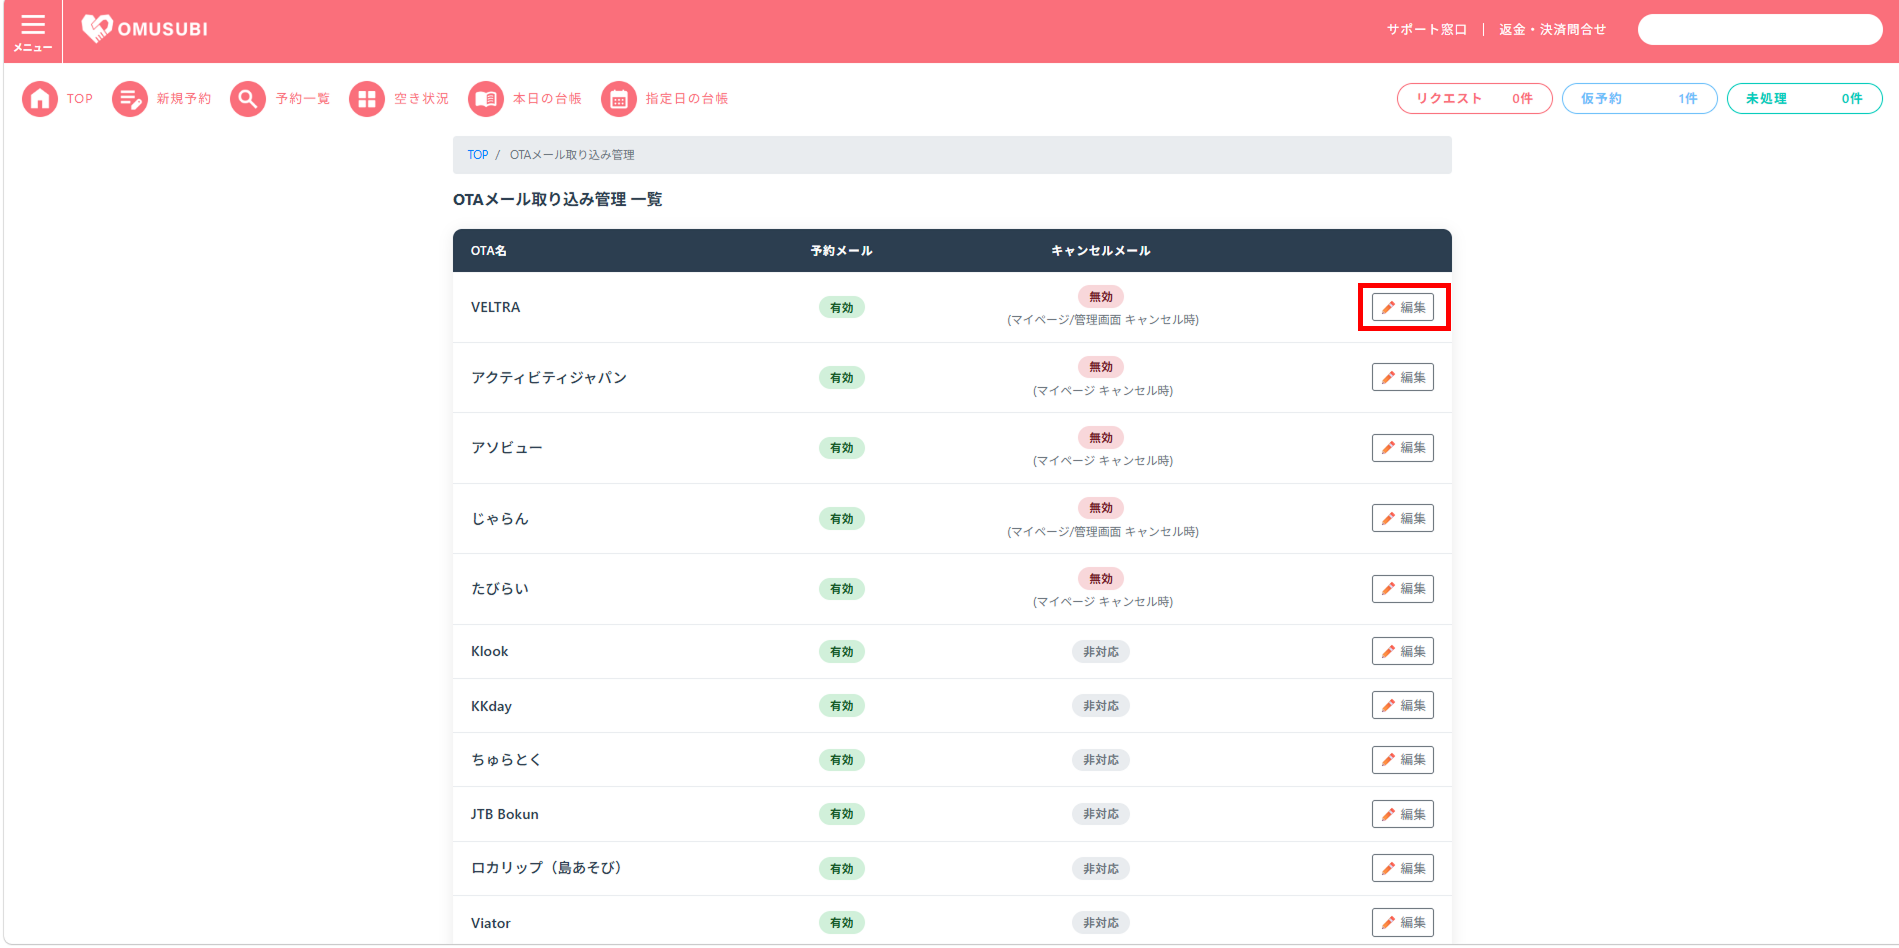This screenshot has height=948, width=1899.
Task: Open 本日の台帳 book icon
Action: point(486,99)
